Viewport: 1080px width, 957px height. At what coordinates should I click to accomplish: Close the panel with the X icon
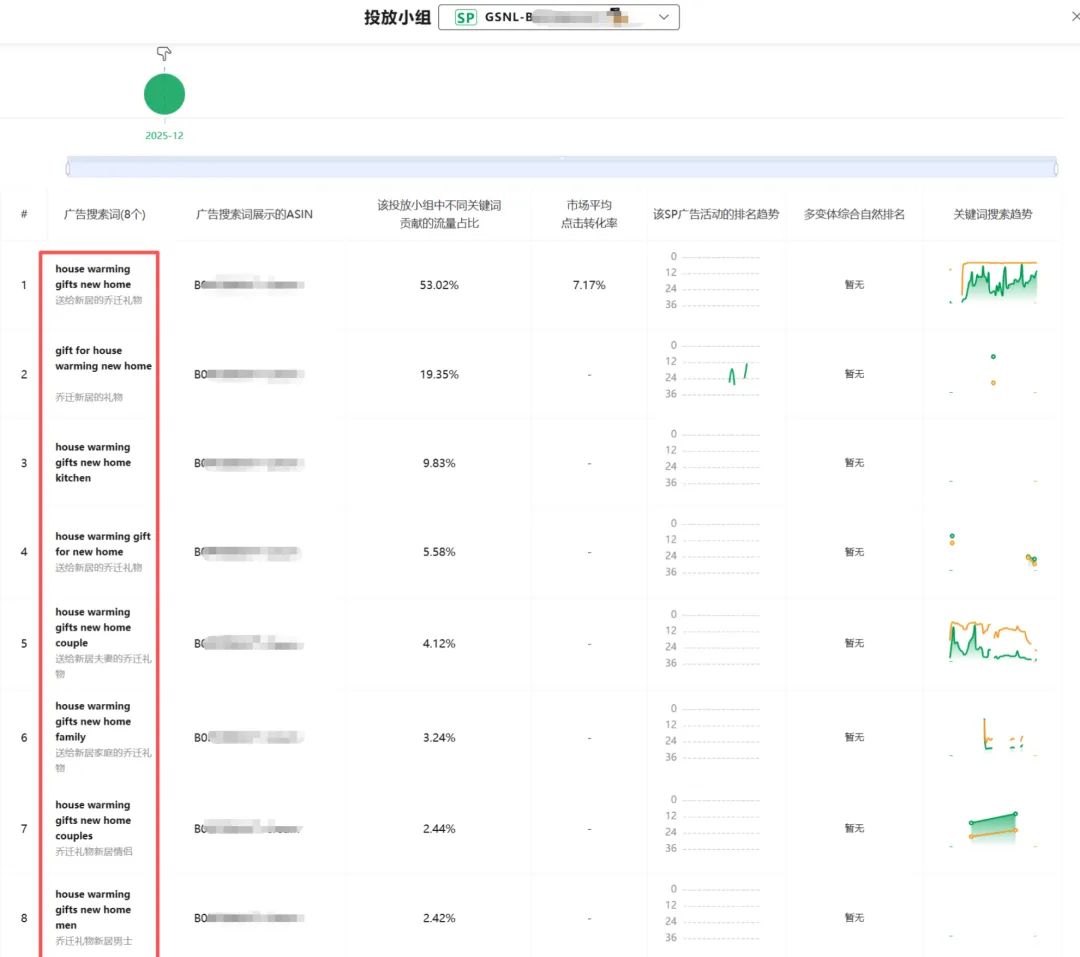tap(1074, 17)
